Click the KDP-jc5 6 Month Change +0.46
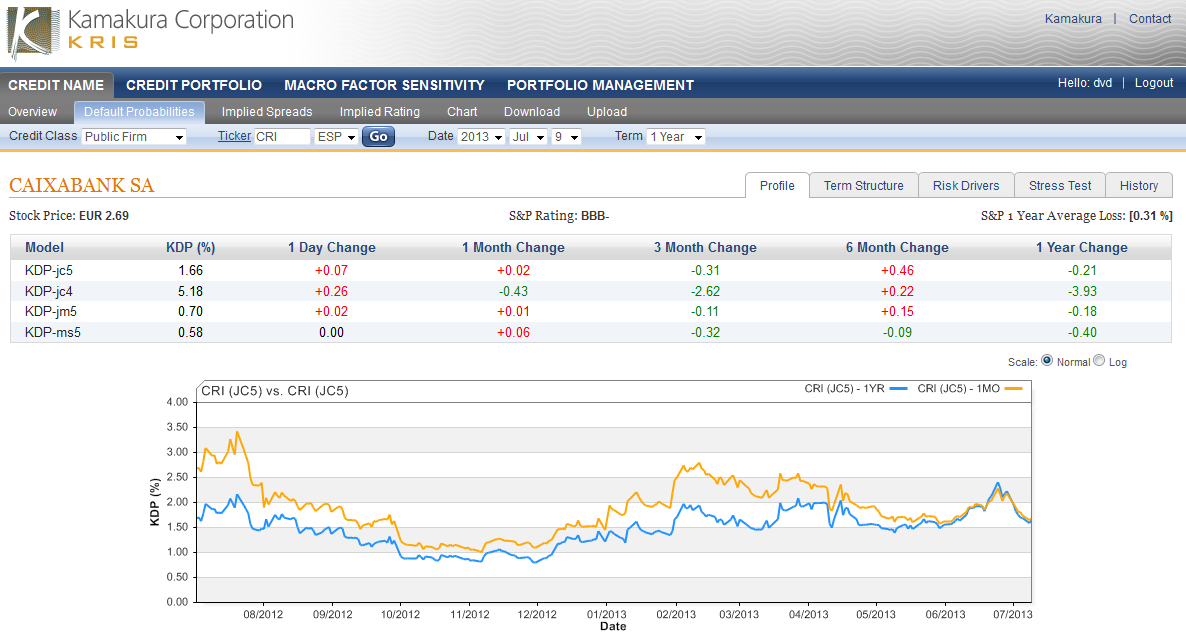The height and width of the screenshot is (638, 1186). point(897,270)
